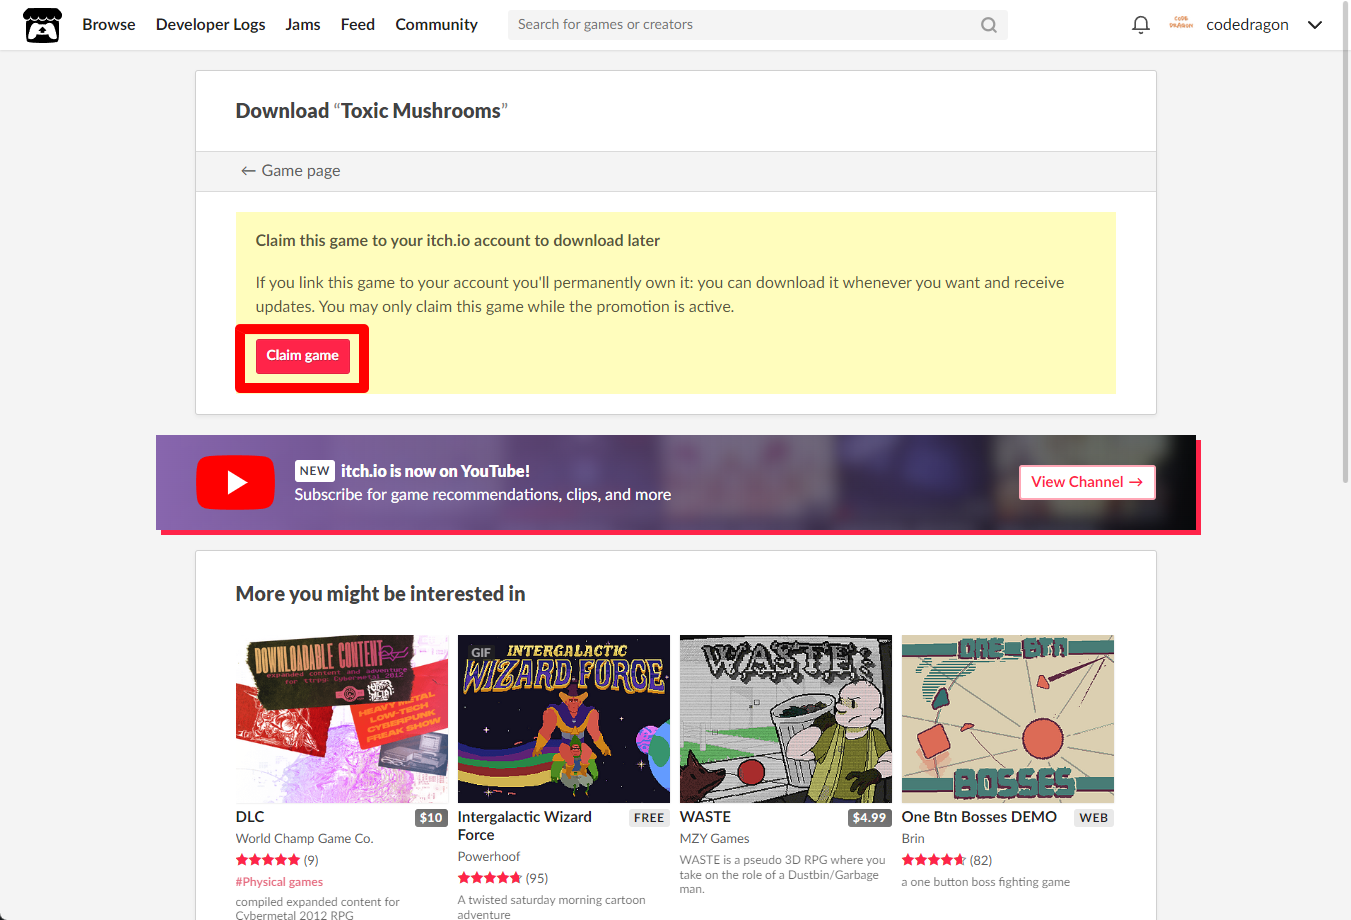Open the Powerhoof author link

pos(489,857)
